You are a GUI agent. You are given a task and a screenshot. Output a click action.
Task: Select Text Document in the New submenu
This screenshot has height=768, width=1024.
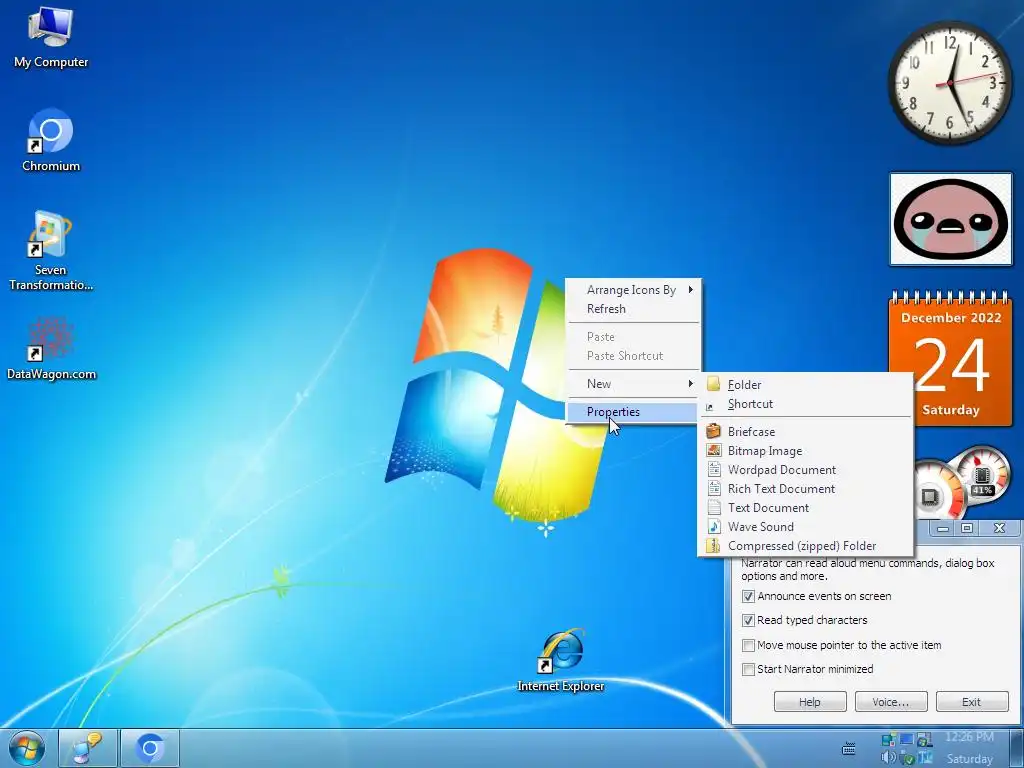(x=805, y=507)
